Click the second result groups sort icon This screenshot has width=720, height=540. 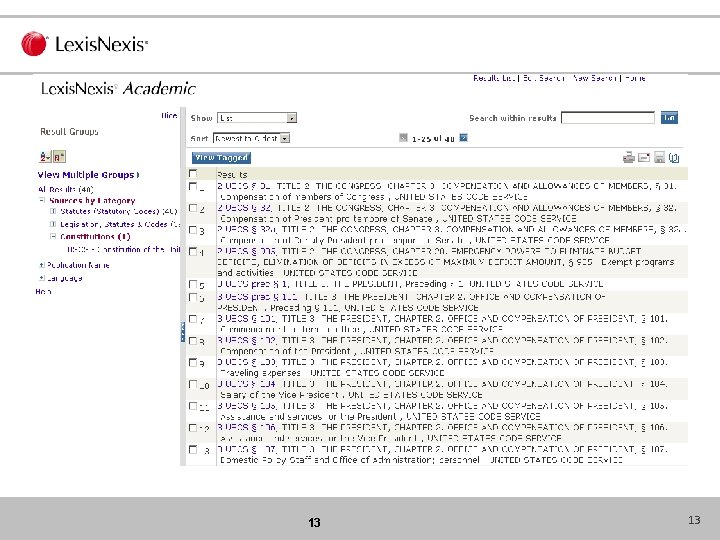point(59,157)
